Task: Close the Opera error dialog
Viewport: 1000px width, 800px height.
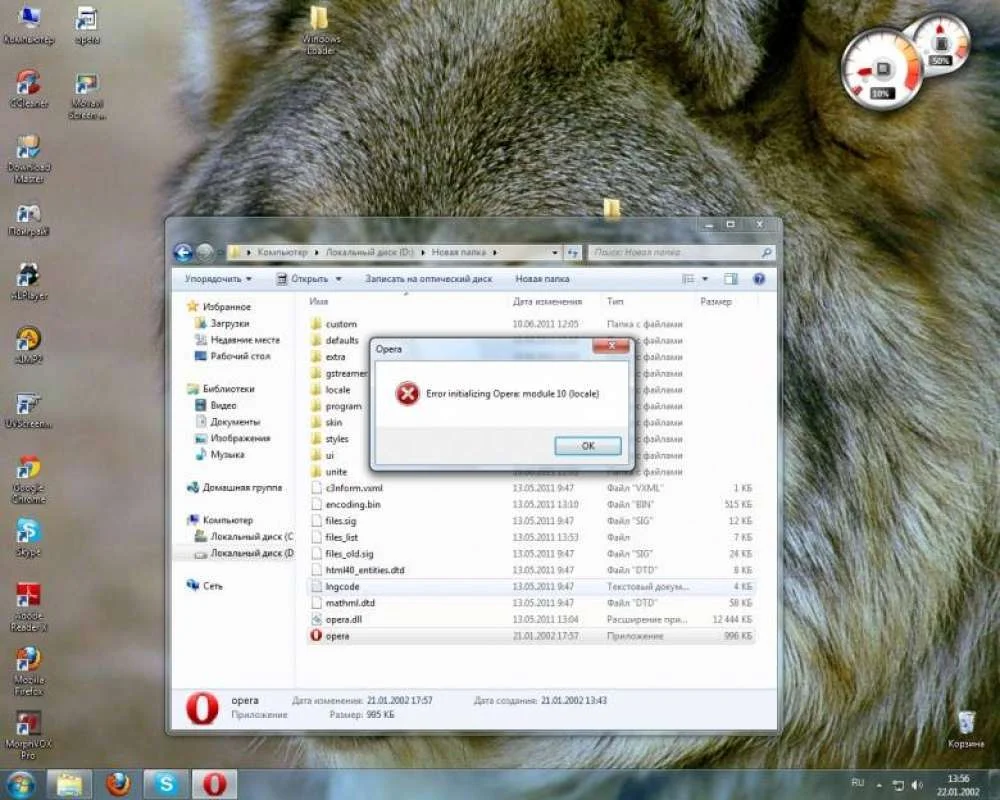Action: point(611,346)
